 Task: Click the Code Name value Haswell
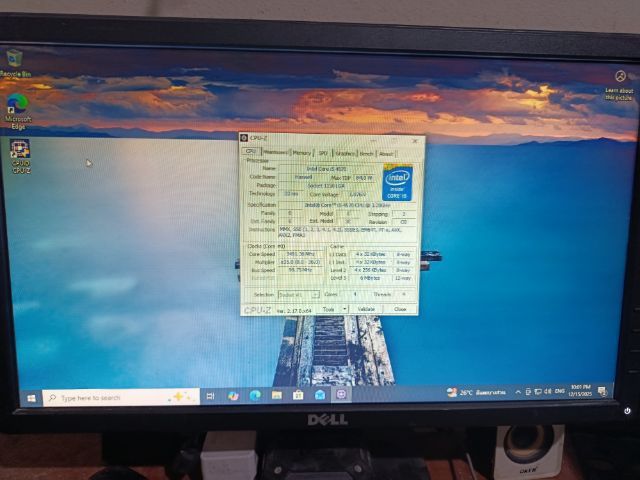303,177
